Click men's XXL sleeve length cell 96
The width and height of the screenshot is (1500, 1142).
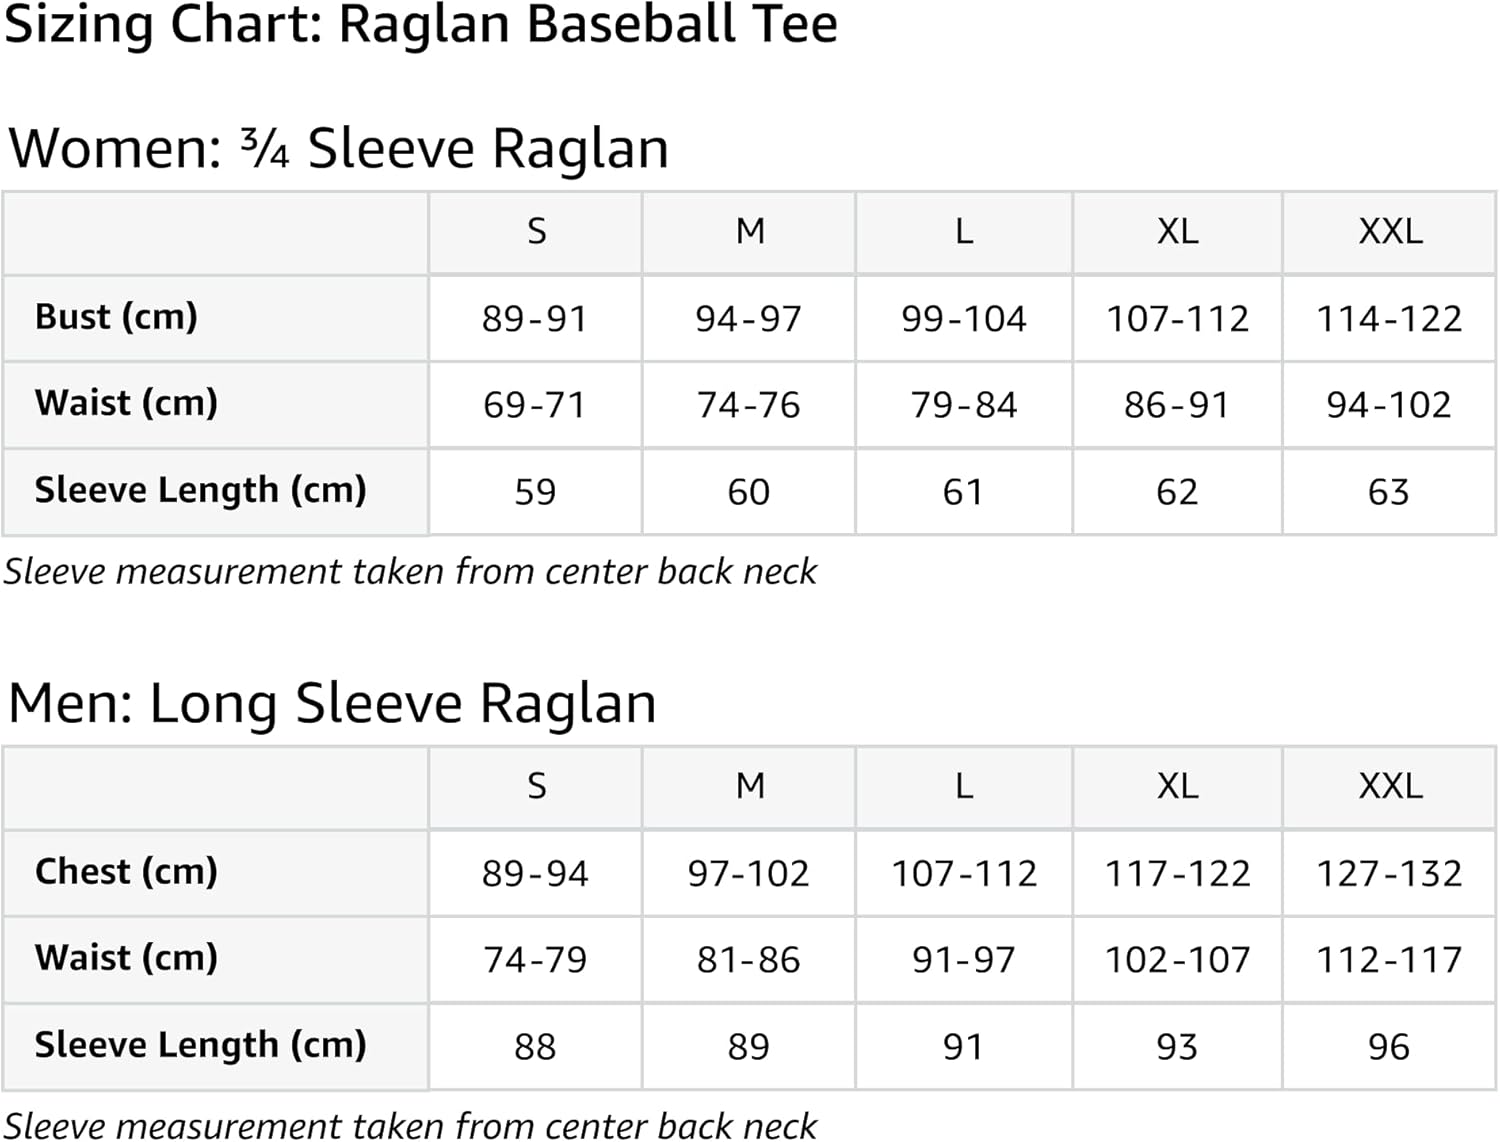[x=1389, y=1047]
